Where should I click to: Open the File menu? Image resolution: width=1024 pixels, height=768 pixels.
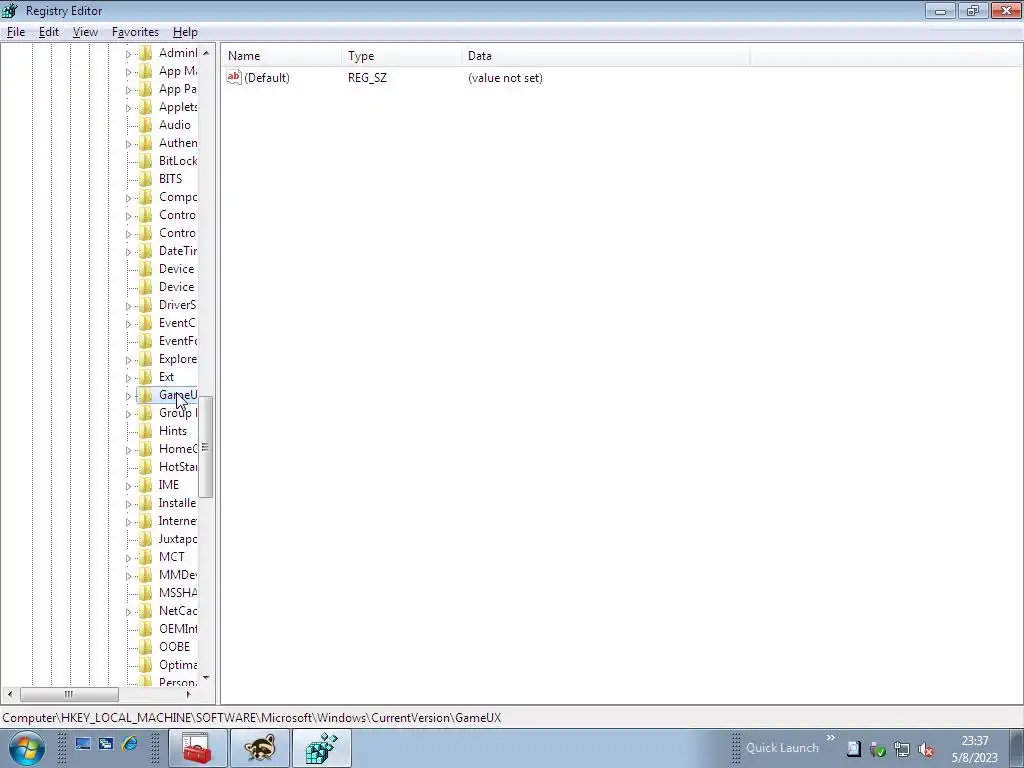pos(16,32)
